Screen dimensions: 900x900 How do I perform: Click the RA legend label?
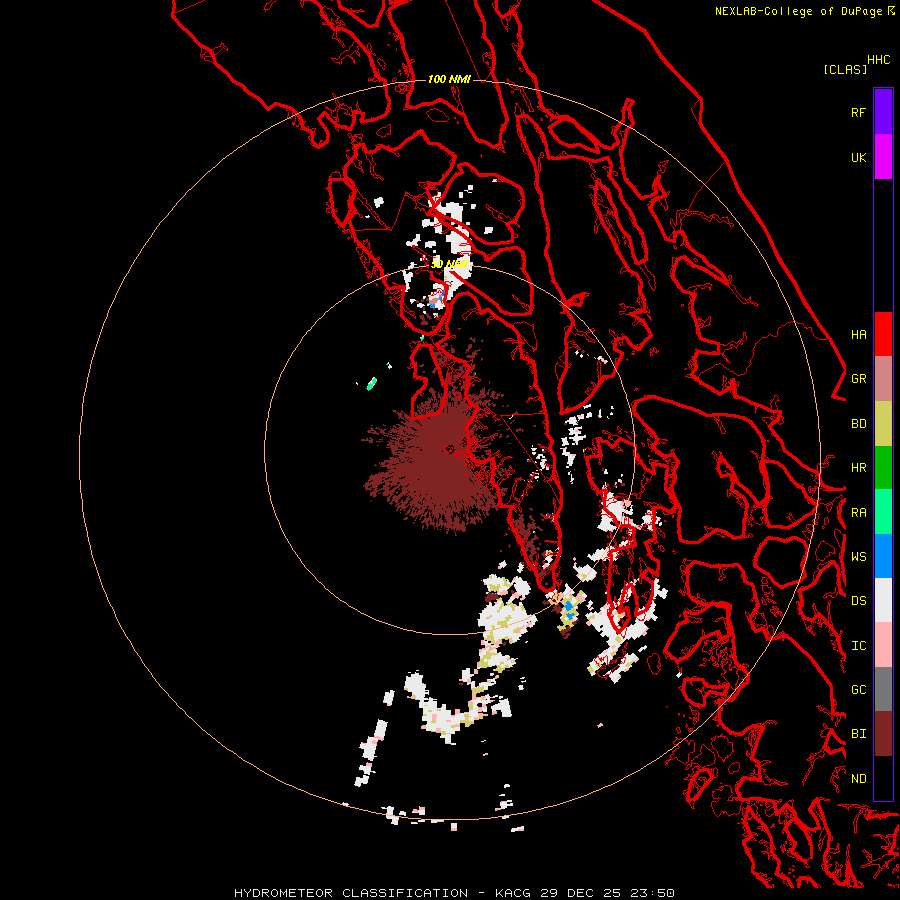point(858,513)
